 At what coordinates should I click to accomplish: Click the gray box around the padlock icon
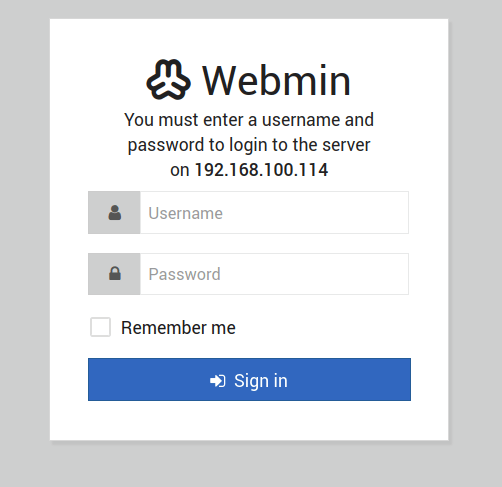[x=114, y=274]
